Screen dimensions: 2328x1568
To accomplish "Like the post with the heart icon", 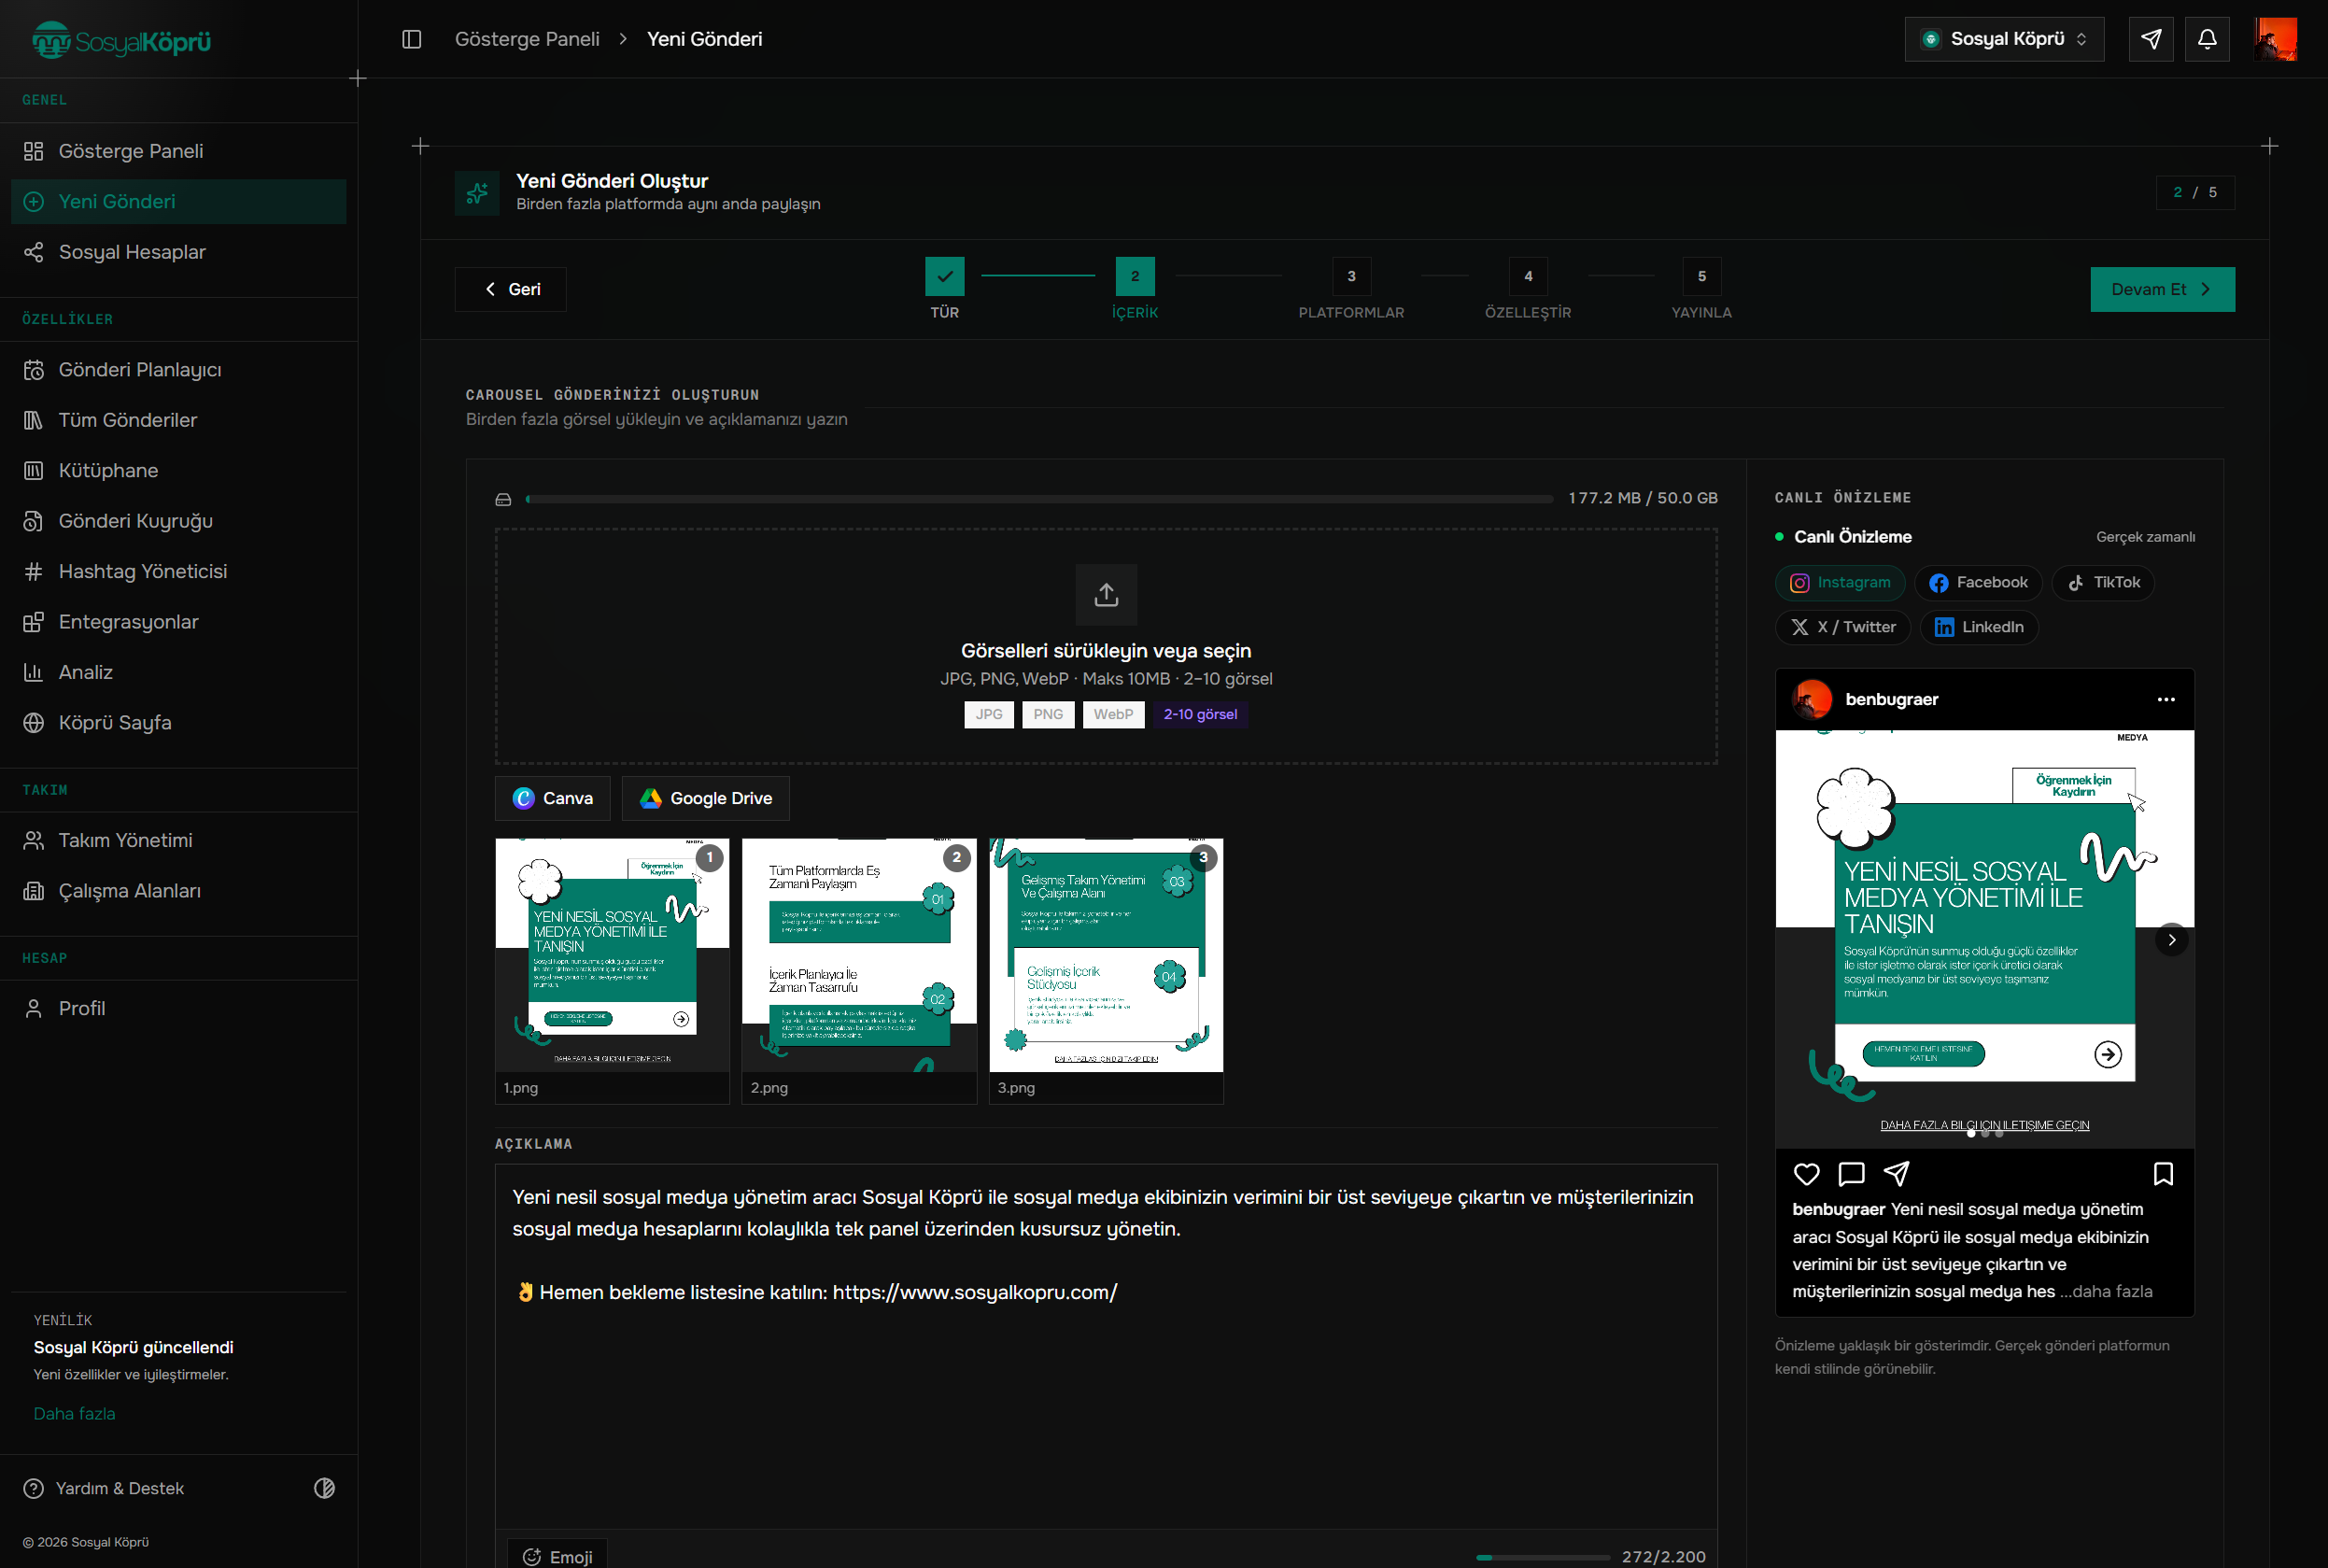I will 1806,1174.
